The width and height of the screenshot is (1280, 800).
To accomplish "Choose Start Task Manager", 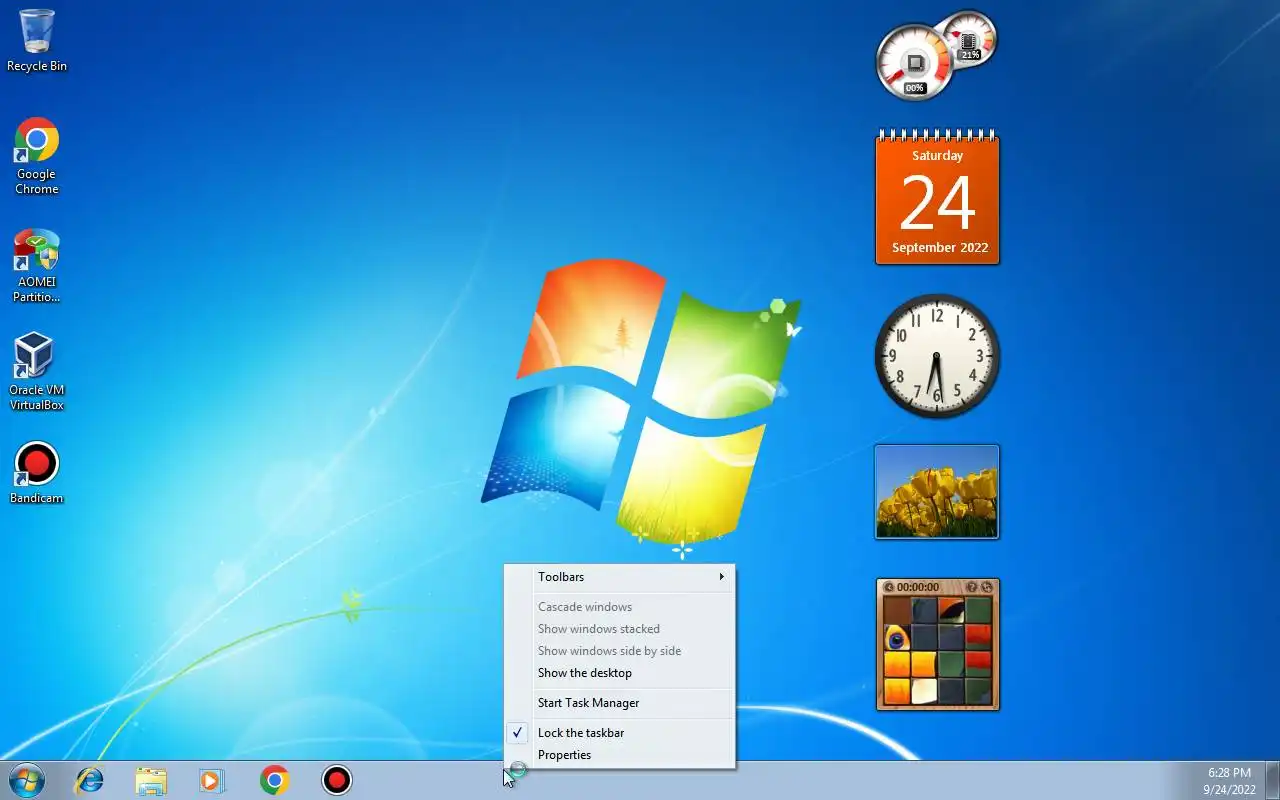I will coord(619,703).
